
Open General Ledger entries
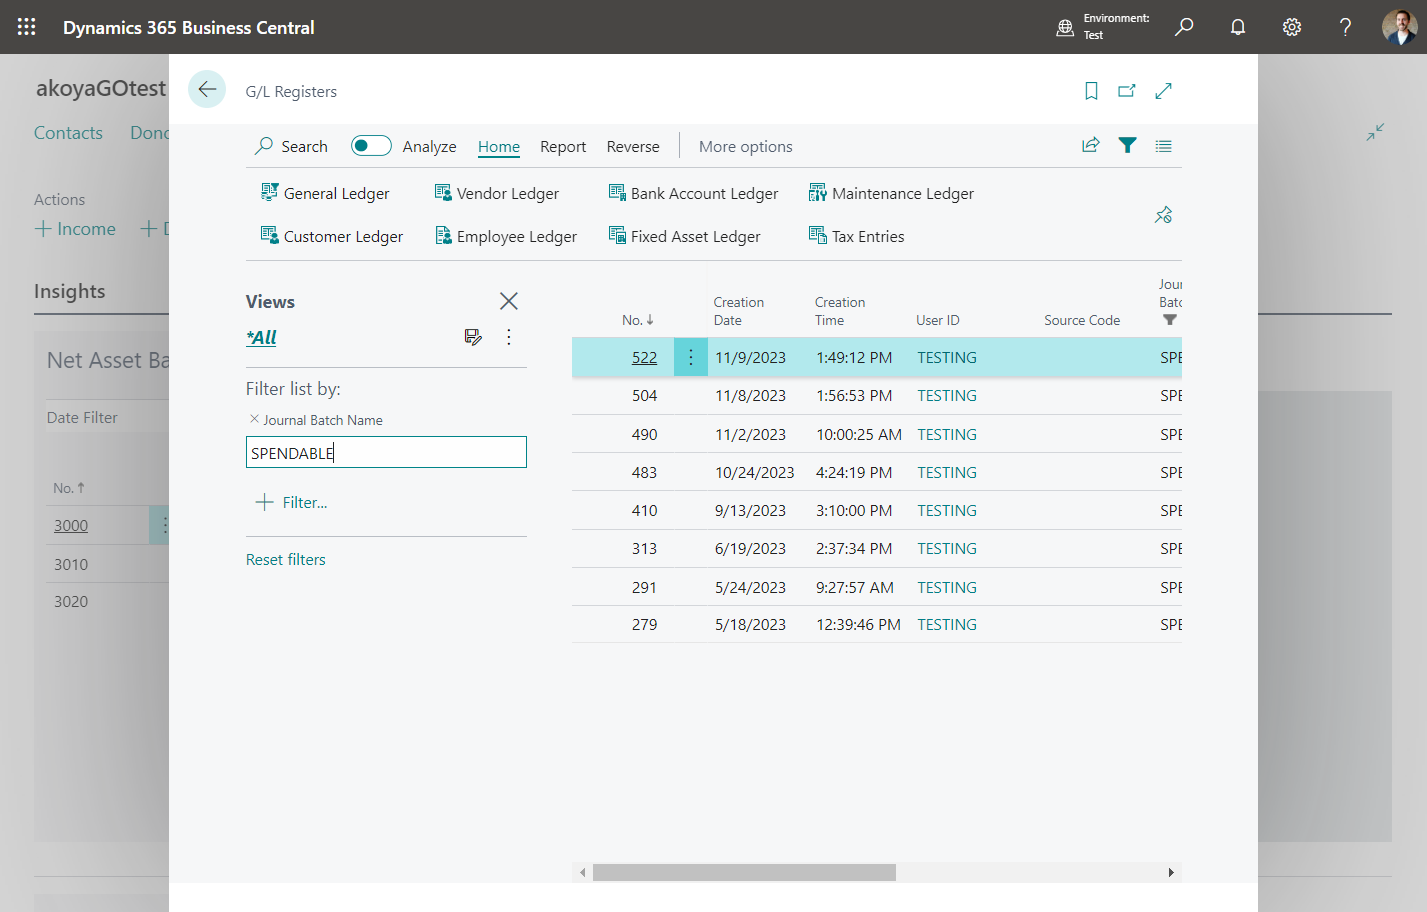(325, 193)
